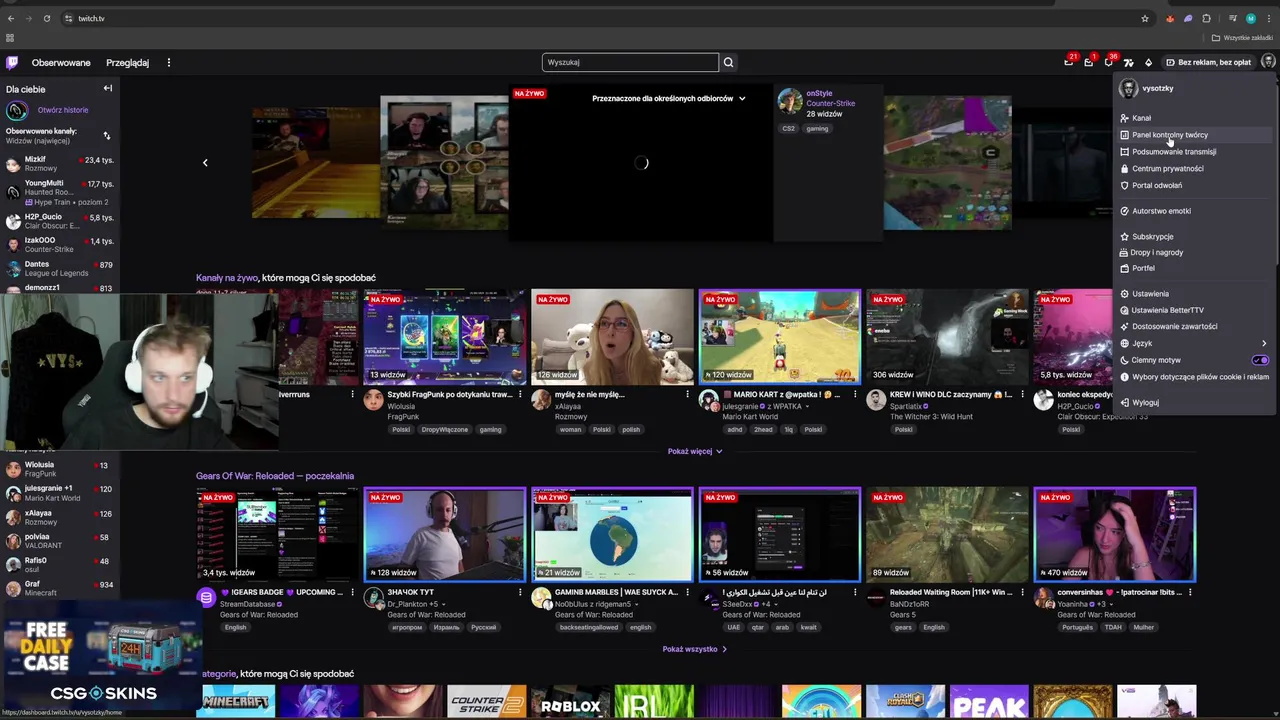Open Centrum prywatności menu item
The image size is (1280, 720).
click(x=1194, y=169)
